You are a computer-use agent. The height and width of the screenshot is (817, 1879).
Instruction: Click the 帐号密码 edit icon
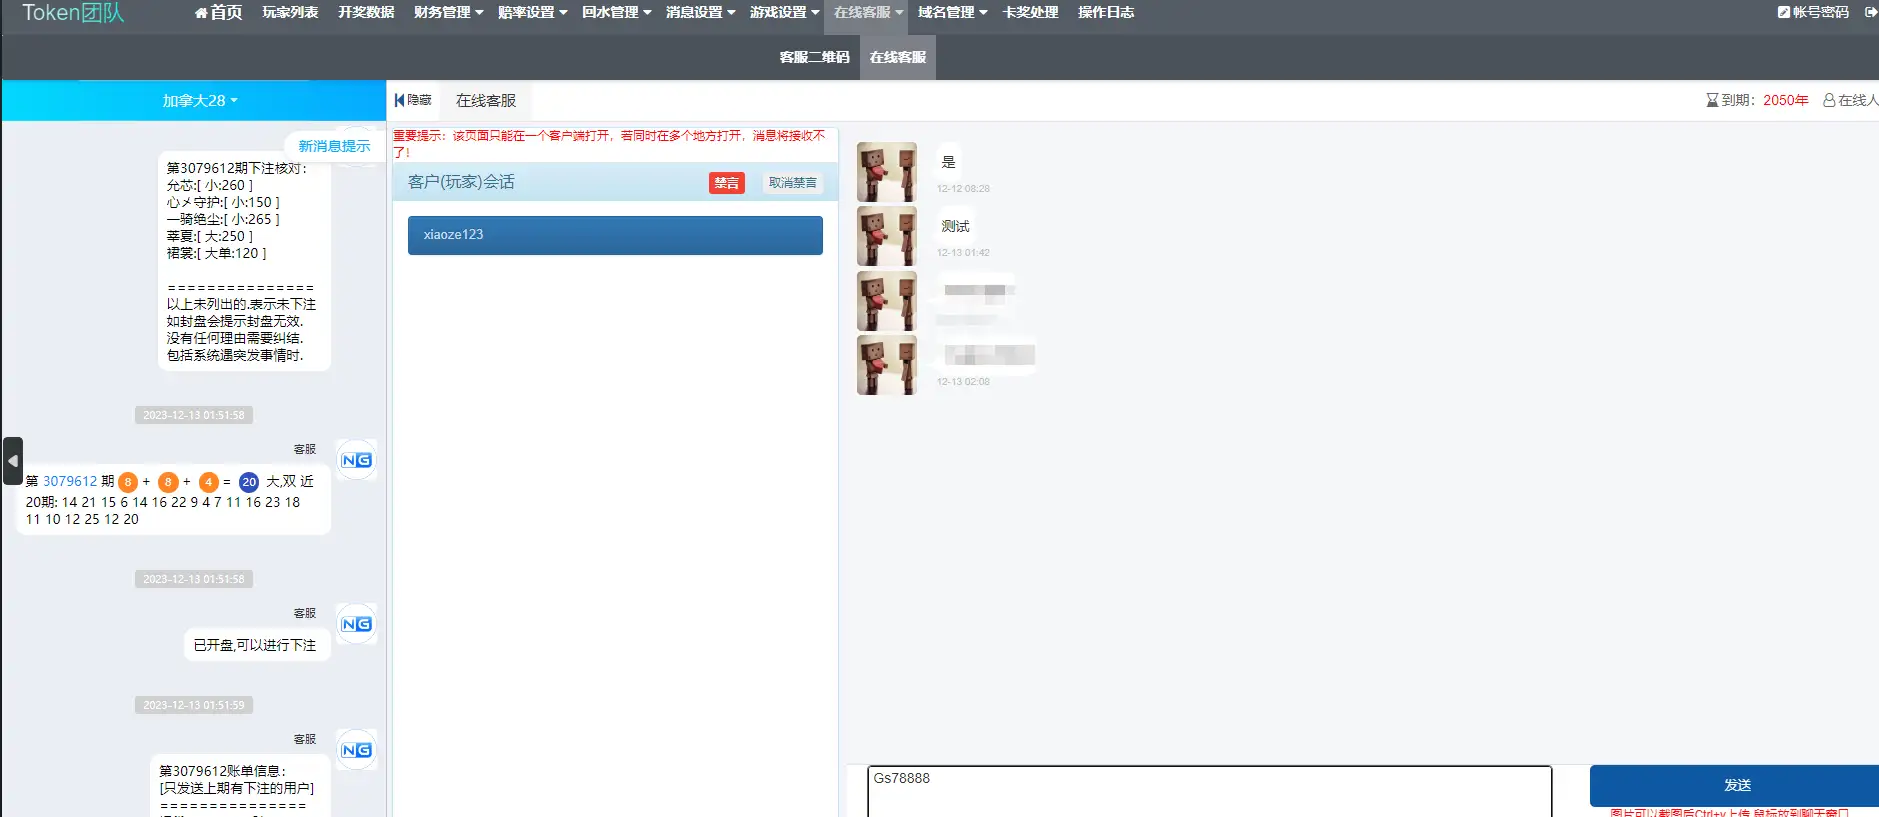(x=1783, y=13)
